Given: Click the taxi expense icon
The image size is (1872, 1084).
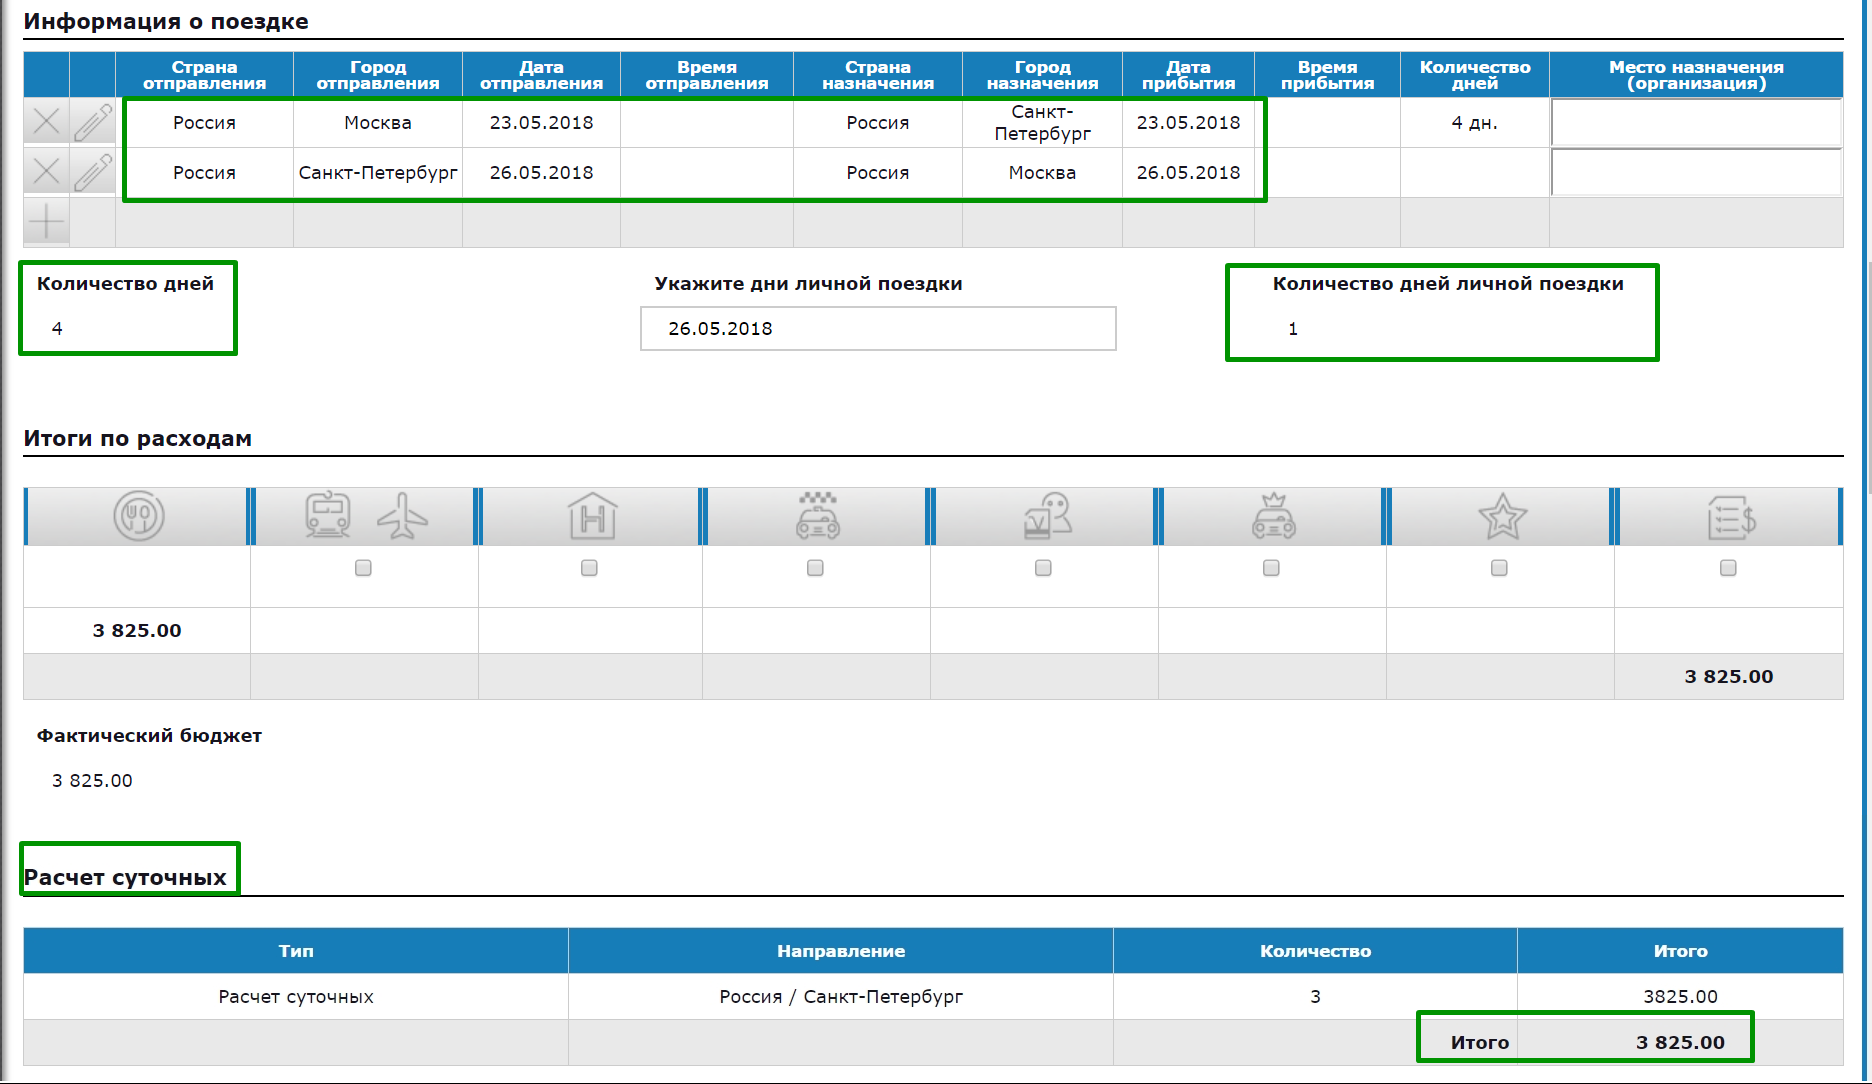Looking at the screenshot, I should click(818, 517).
